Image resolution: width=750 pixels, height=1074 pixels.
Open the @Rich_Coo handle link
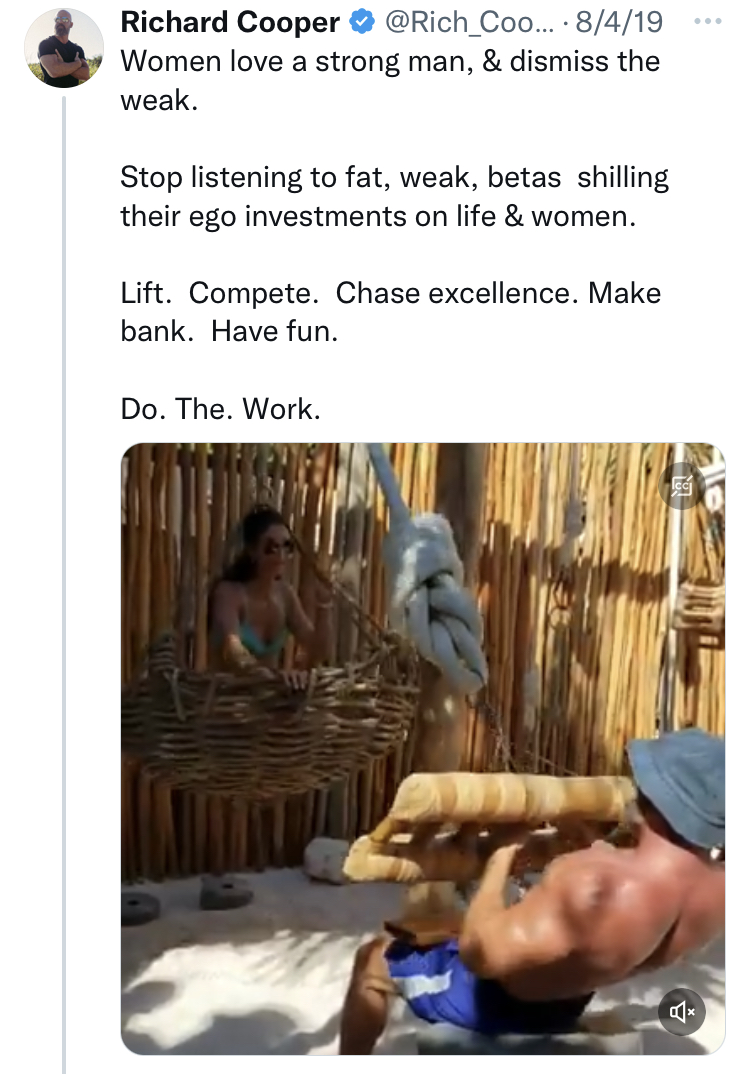463,21
